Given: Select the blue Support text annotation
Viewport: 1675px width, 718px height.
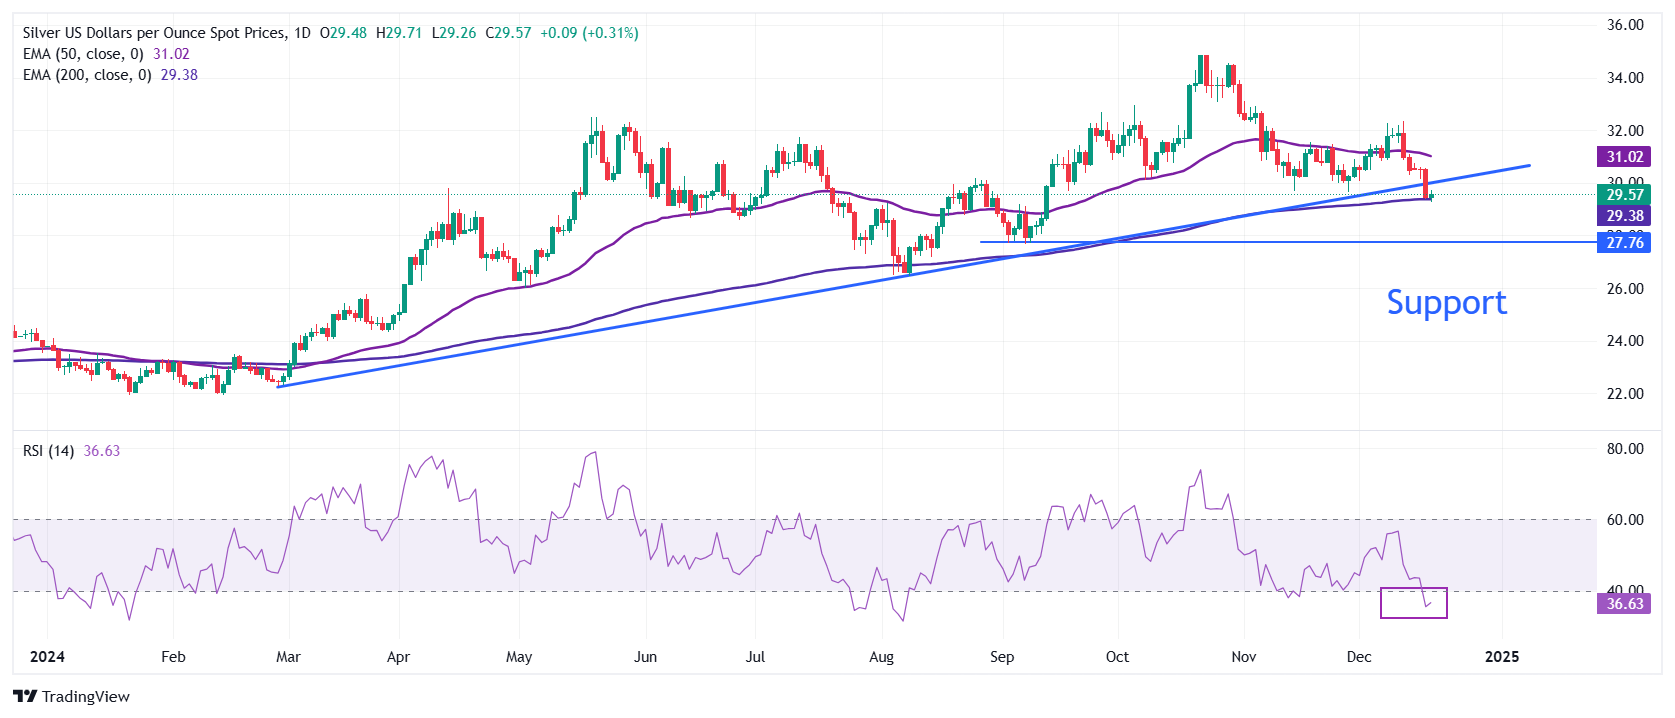Looking at the screenshot, I should coord(1446,302).
